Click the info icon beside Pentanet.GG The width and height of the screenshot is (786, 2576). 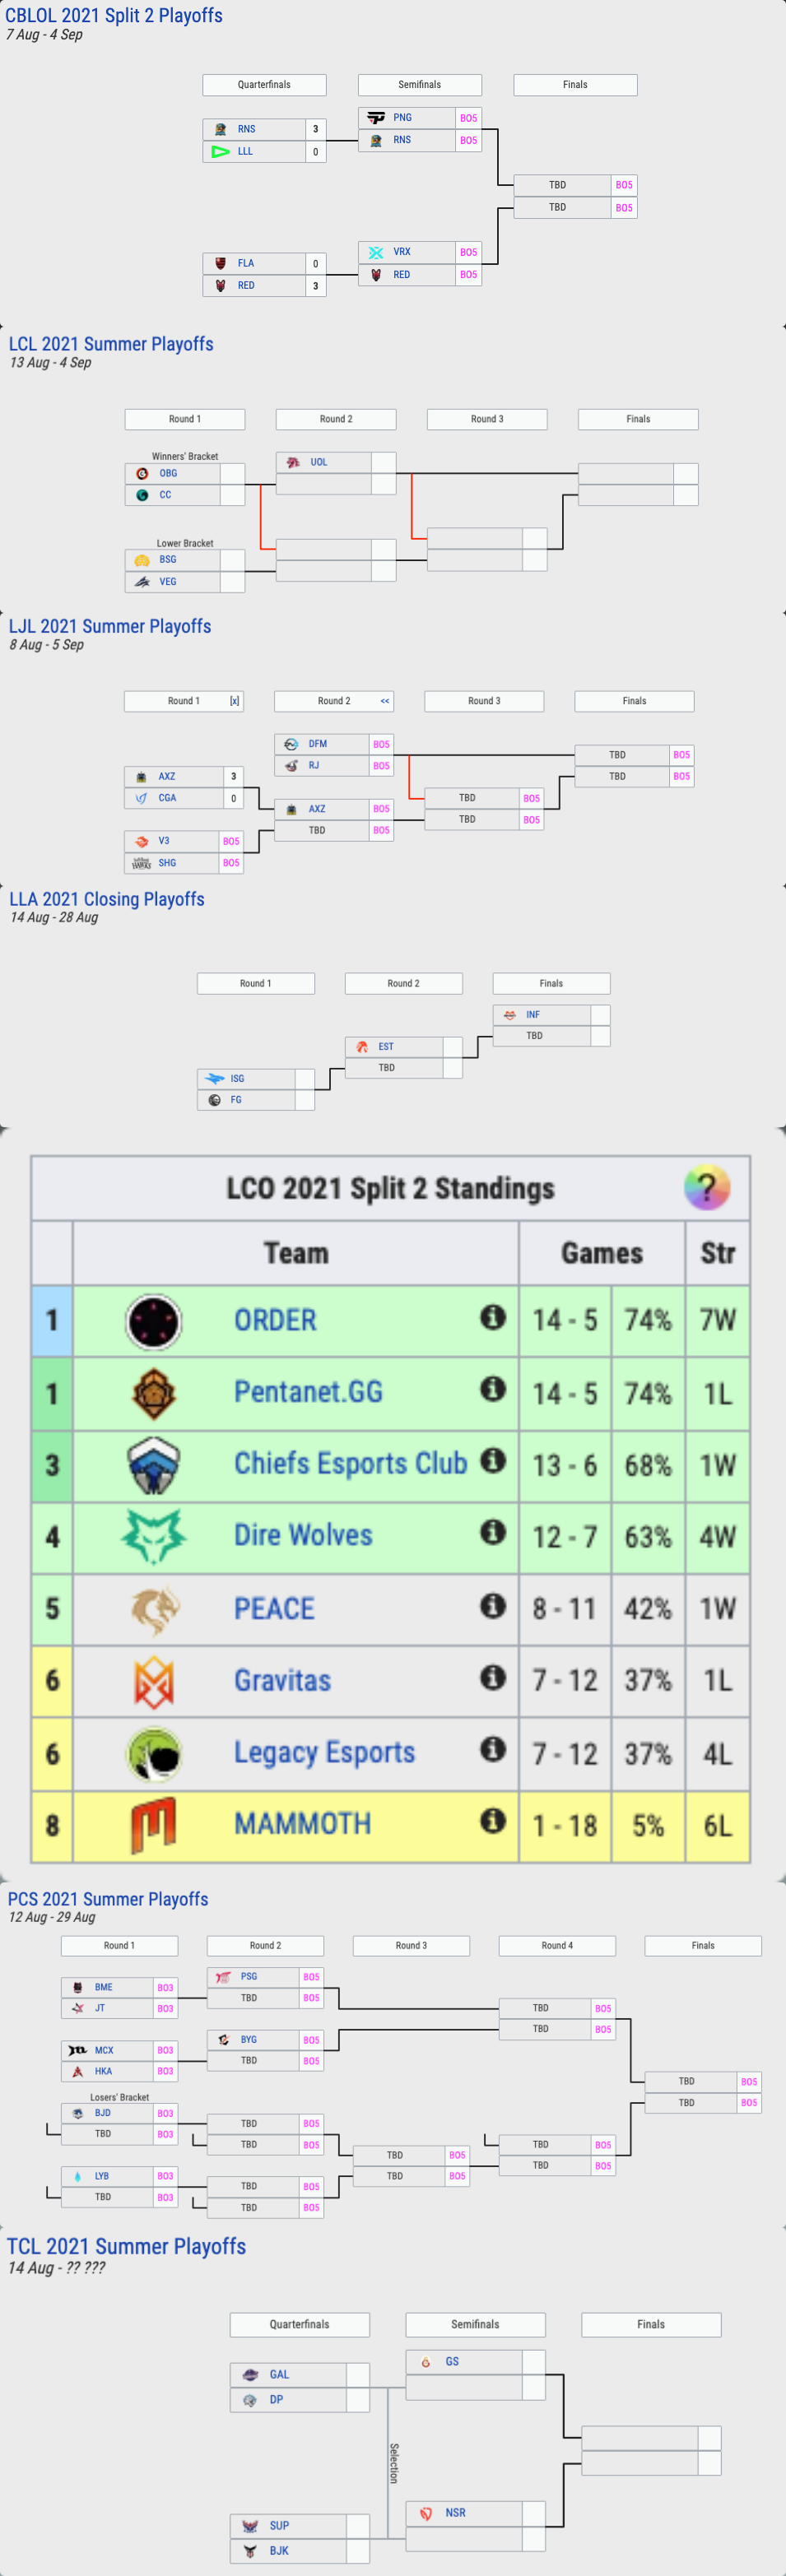point(492,1388)
